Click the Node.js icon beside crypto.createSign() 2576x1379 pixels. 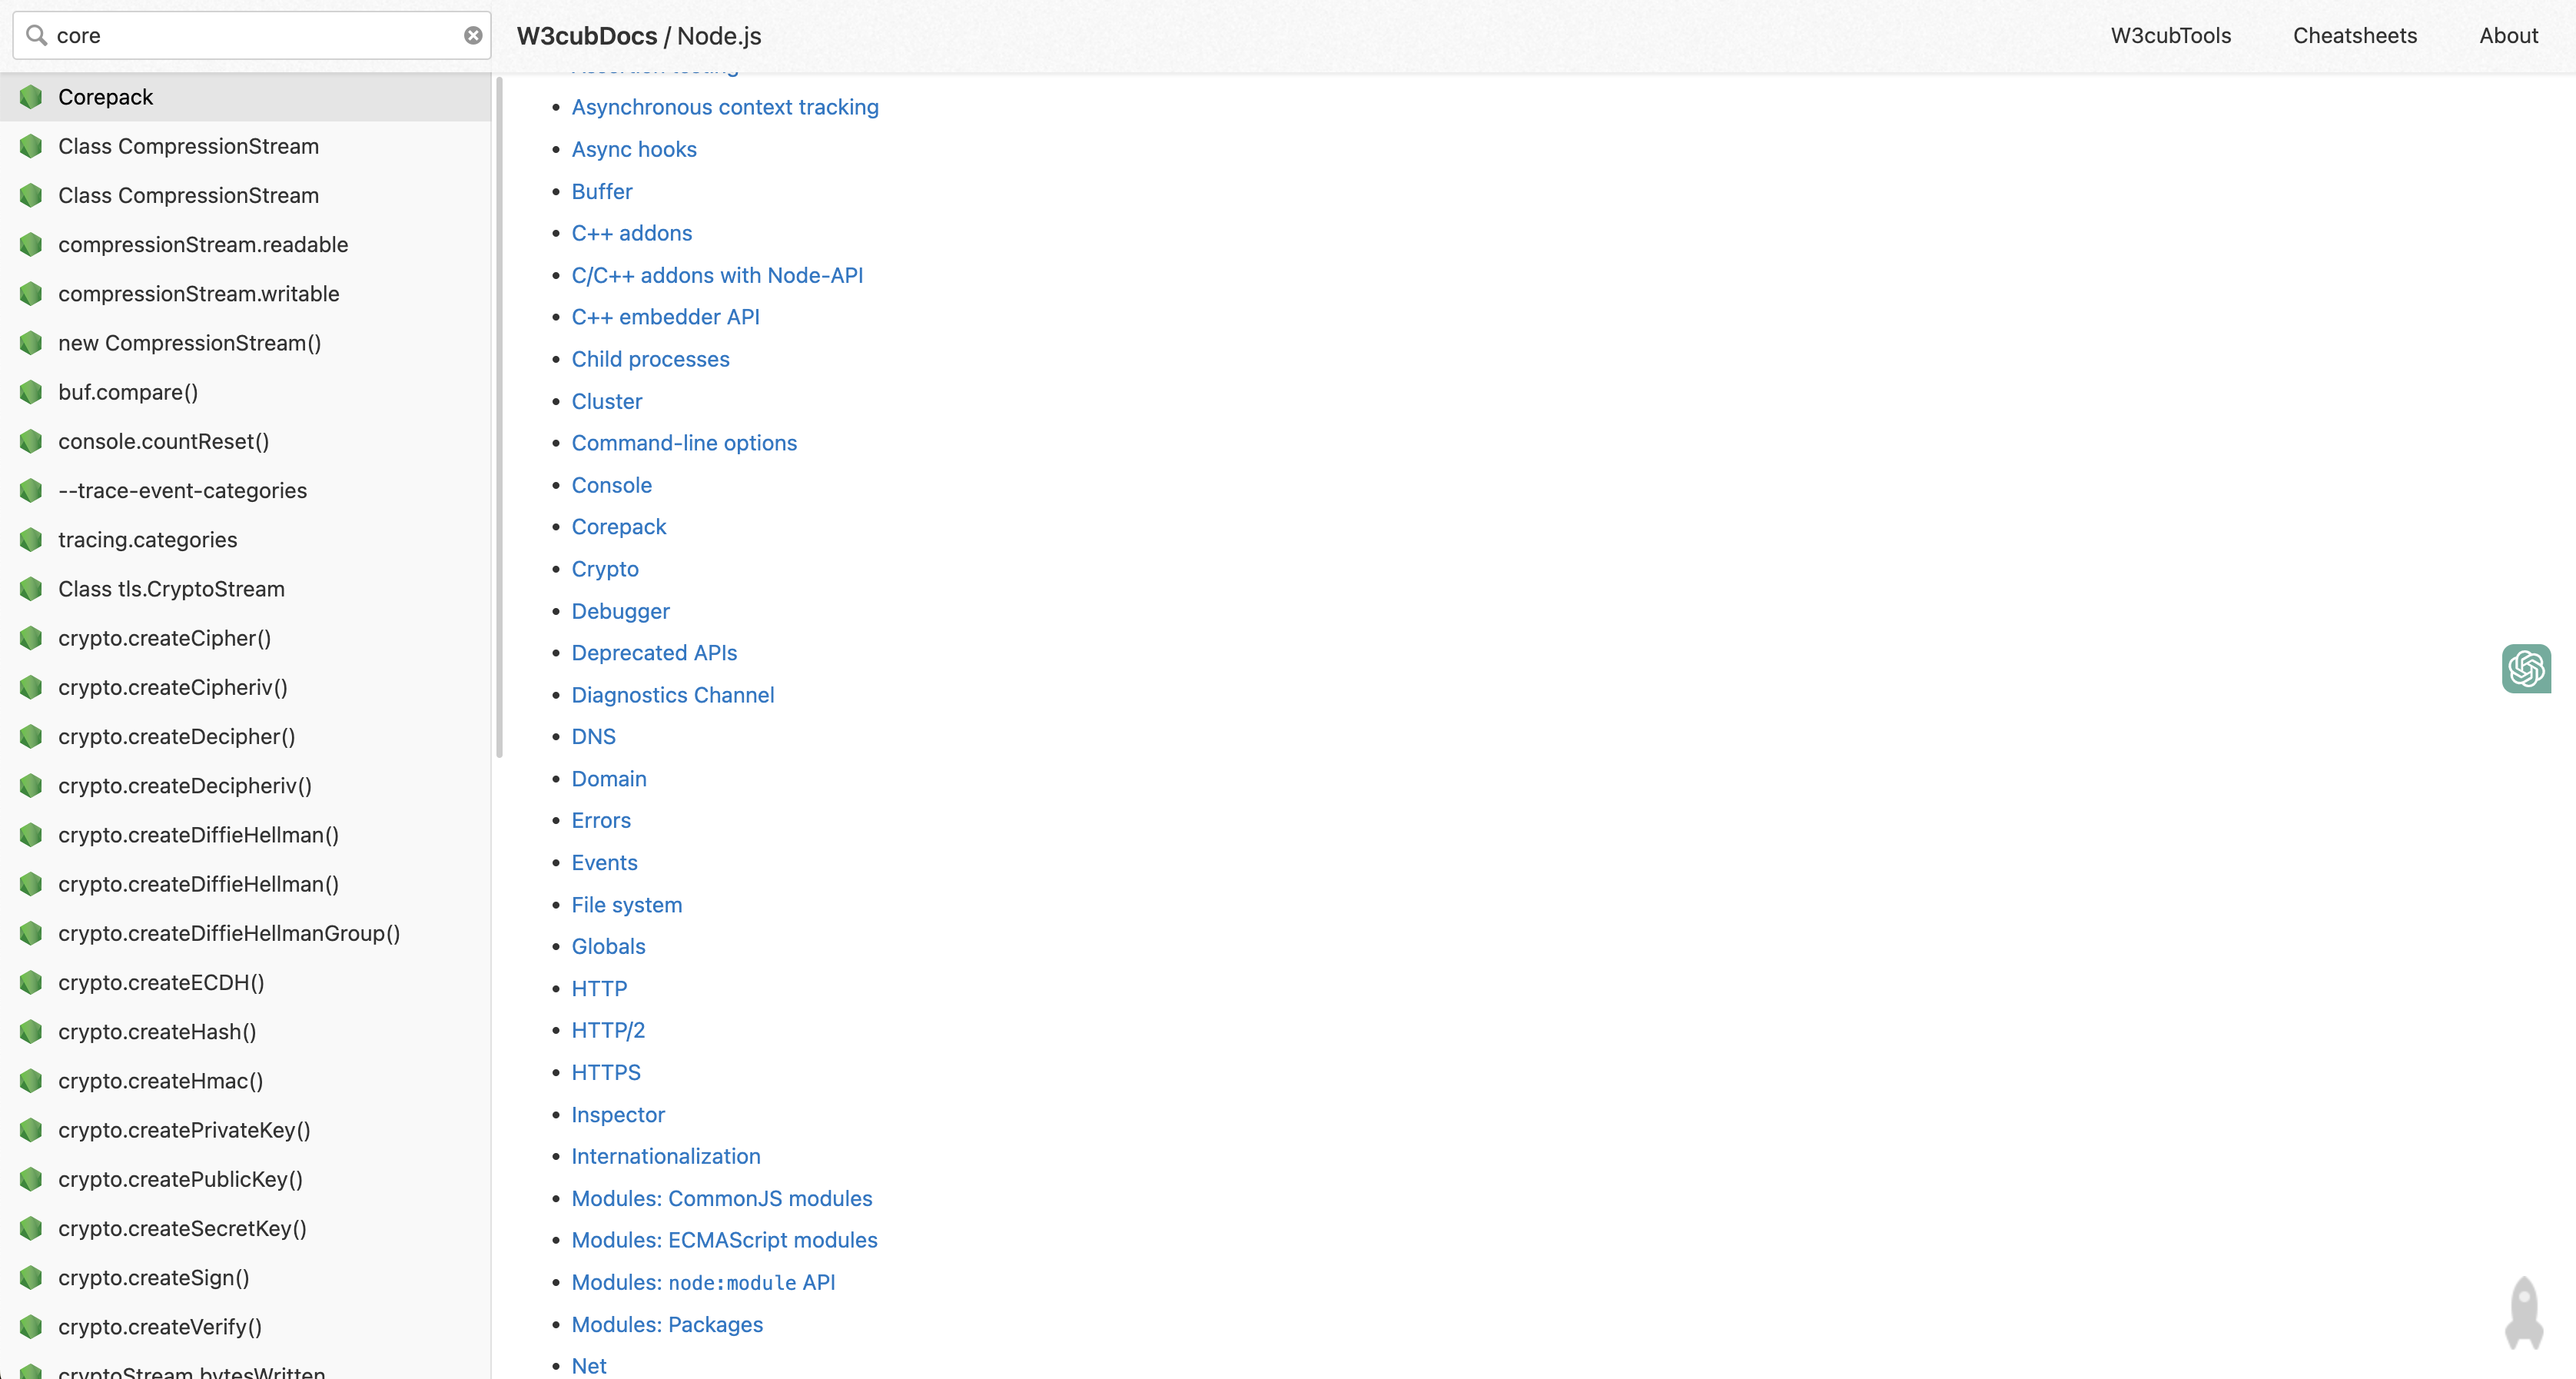click(x=31, y=1277)
